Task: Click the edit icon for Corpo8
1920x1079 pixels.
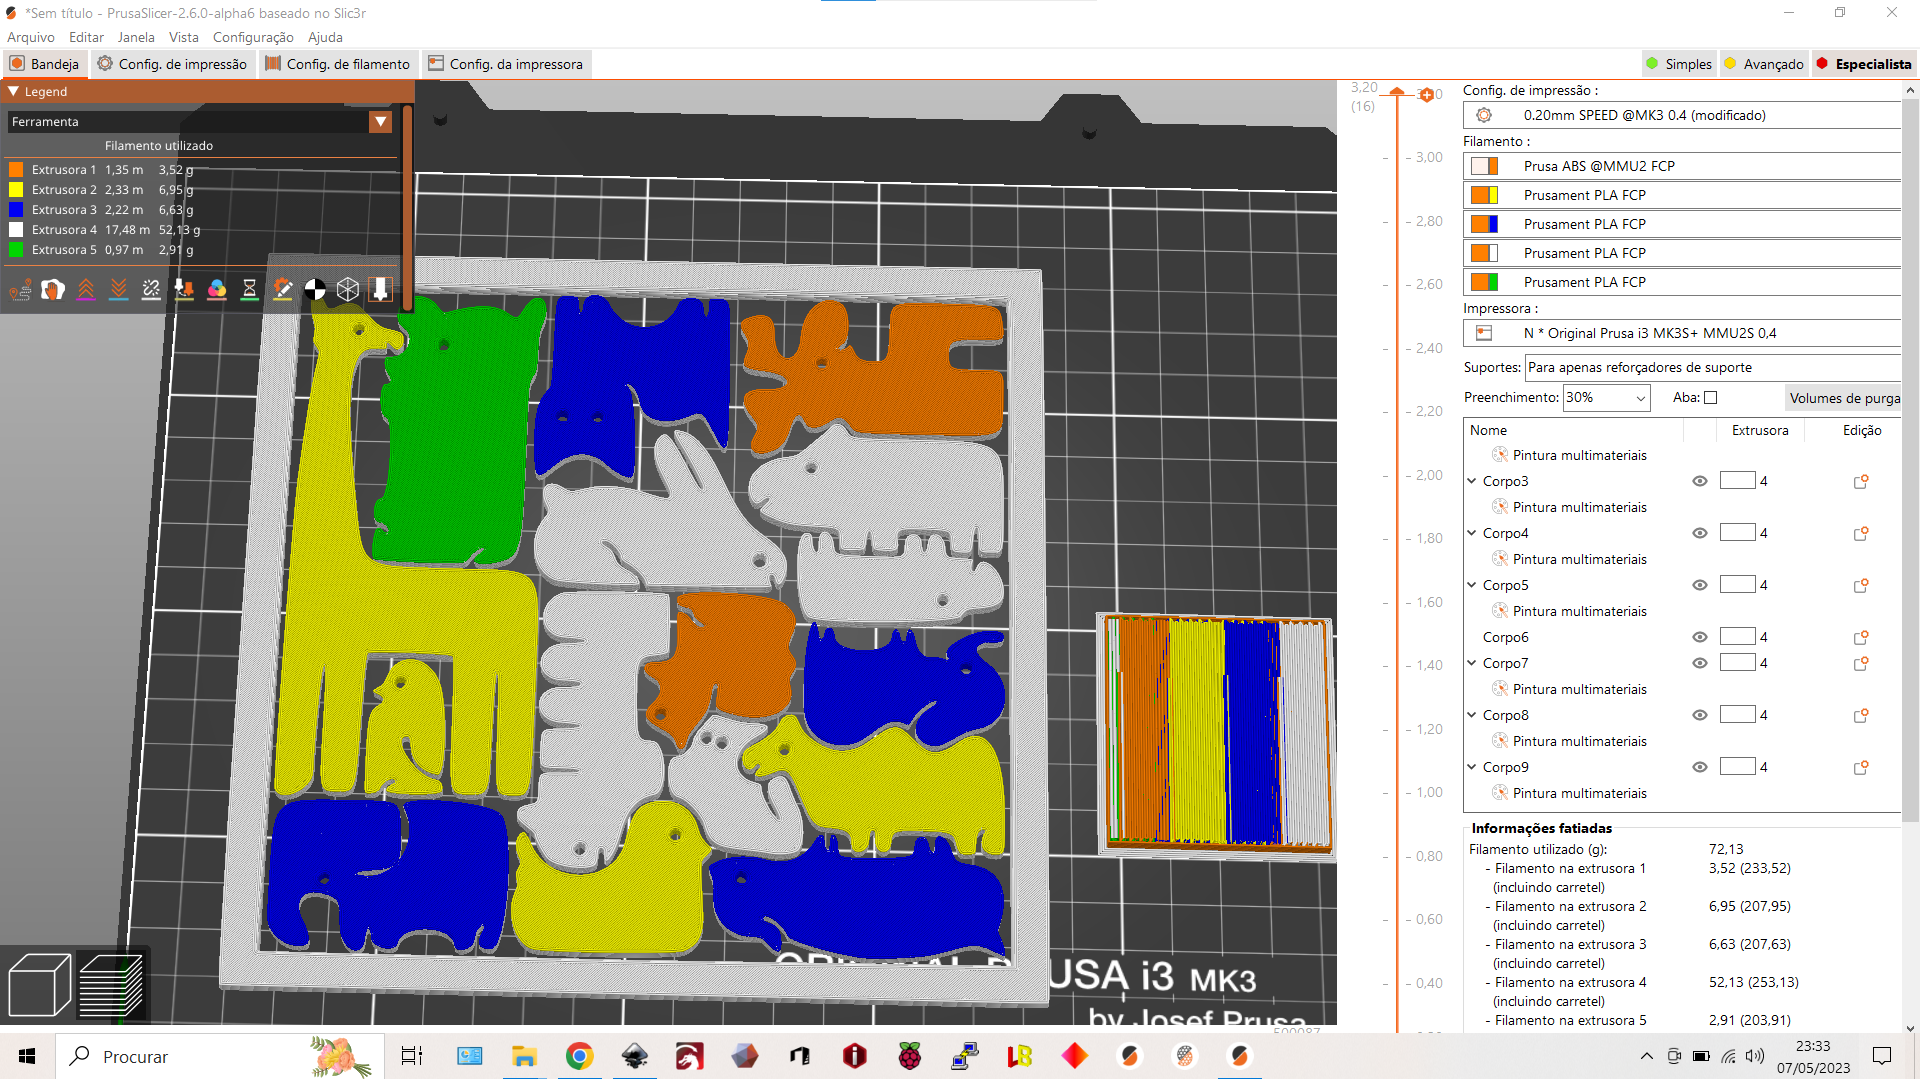Action: click(1861, 716)
